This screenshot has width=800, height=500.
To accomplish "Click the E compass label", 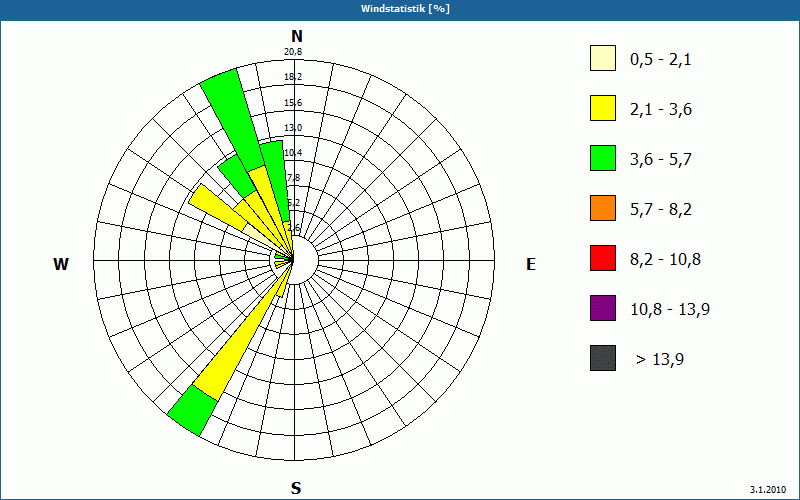I will pos(531,264).
